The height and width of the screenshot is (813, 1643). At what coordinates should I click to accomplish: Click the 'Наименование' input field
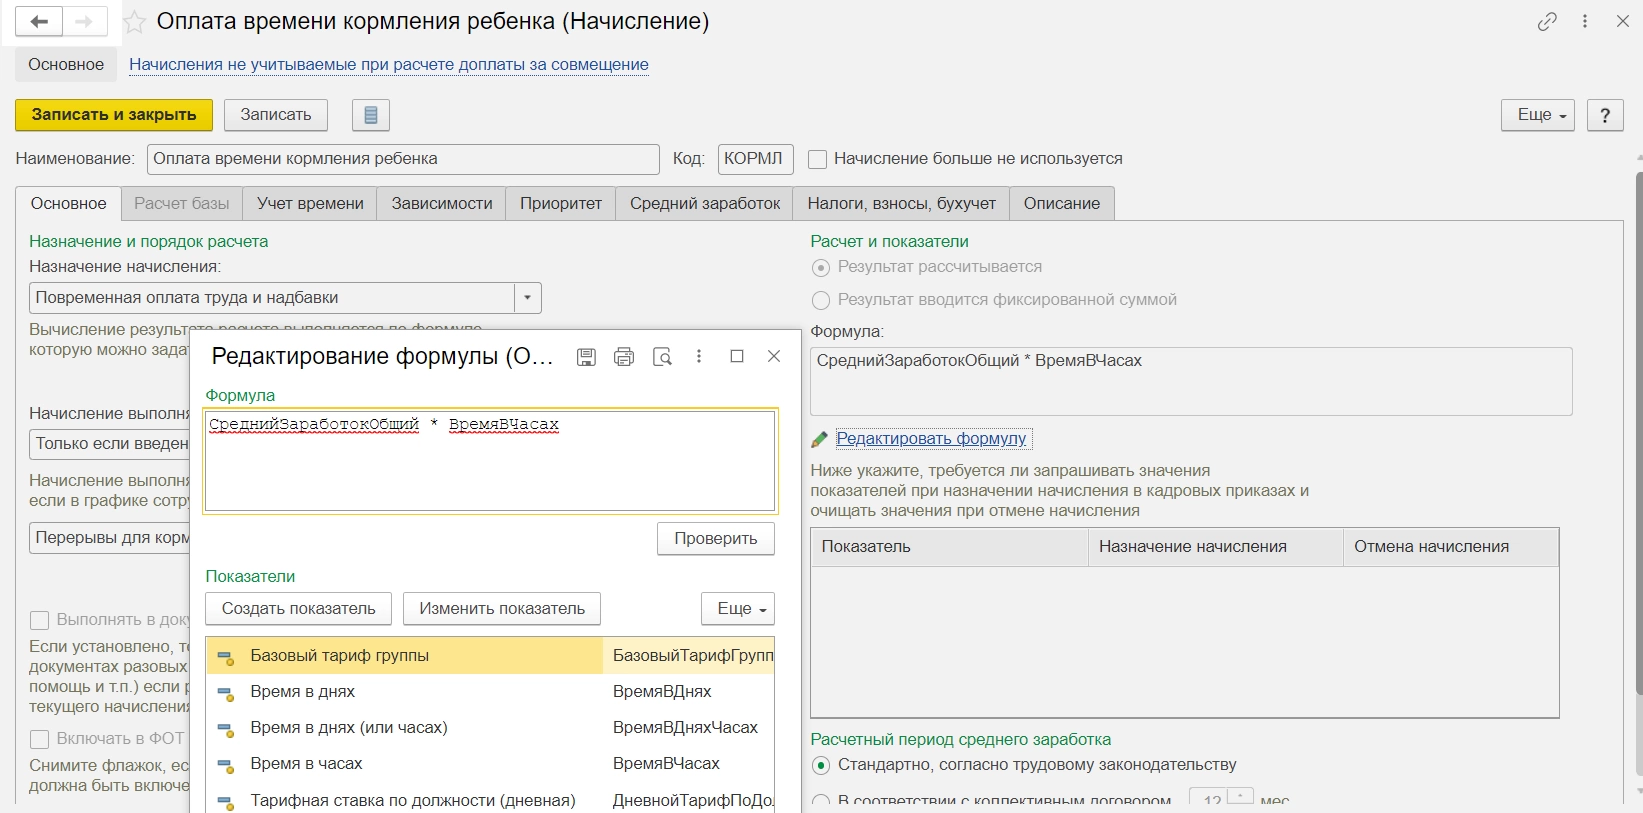tap(403, 159)
